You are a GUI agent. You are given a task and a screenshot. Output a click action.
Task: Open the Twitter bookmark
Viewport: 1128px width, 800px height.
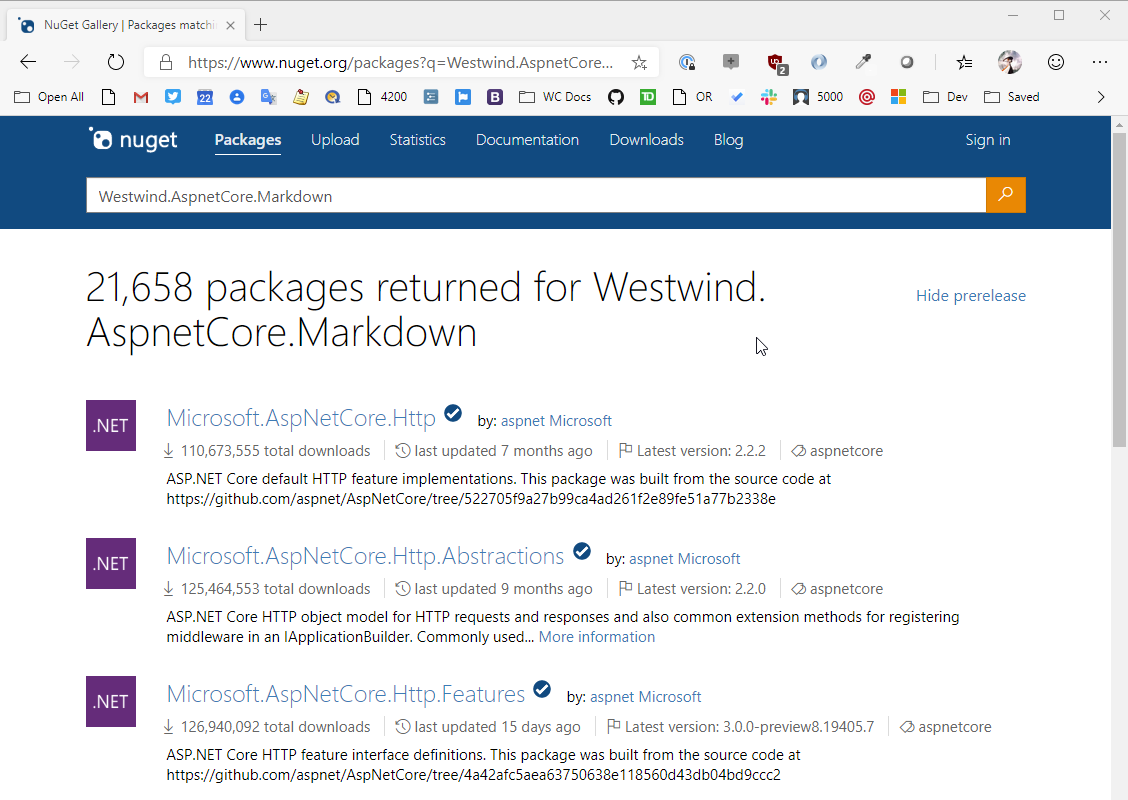click(x=173, y=97)
